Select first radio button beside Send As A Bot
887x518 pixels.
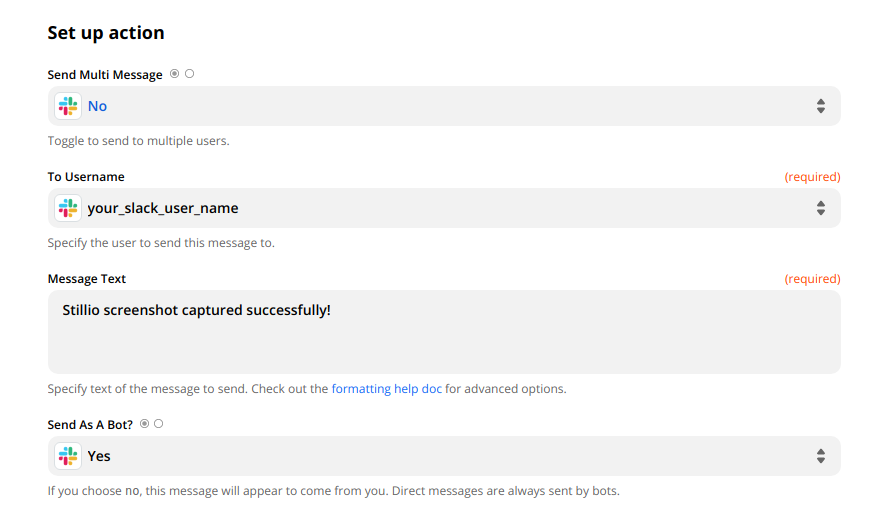[x=145, y=424]
